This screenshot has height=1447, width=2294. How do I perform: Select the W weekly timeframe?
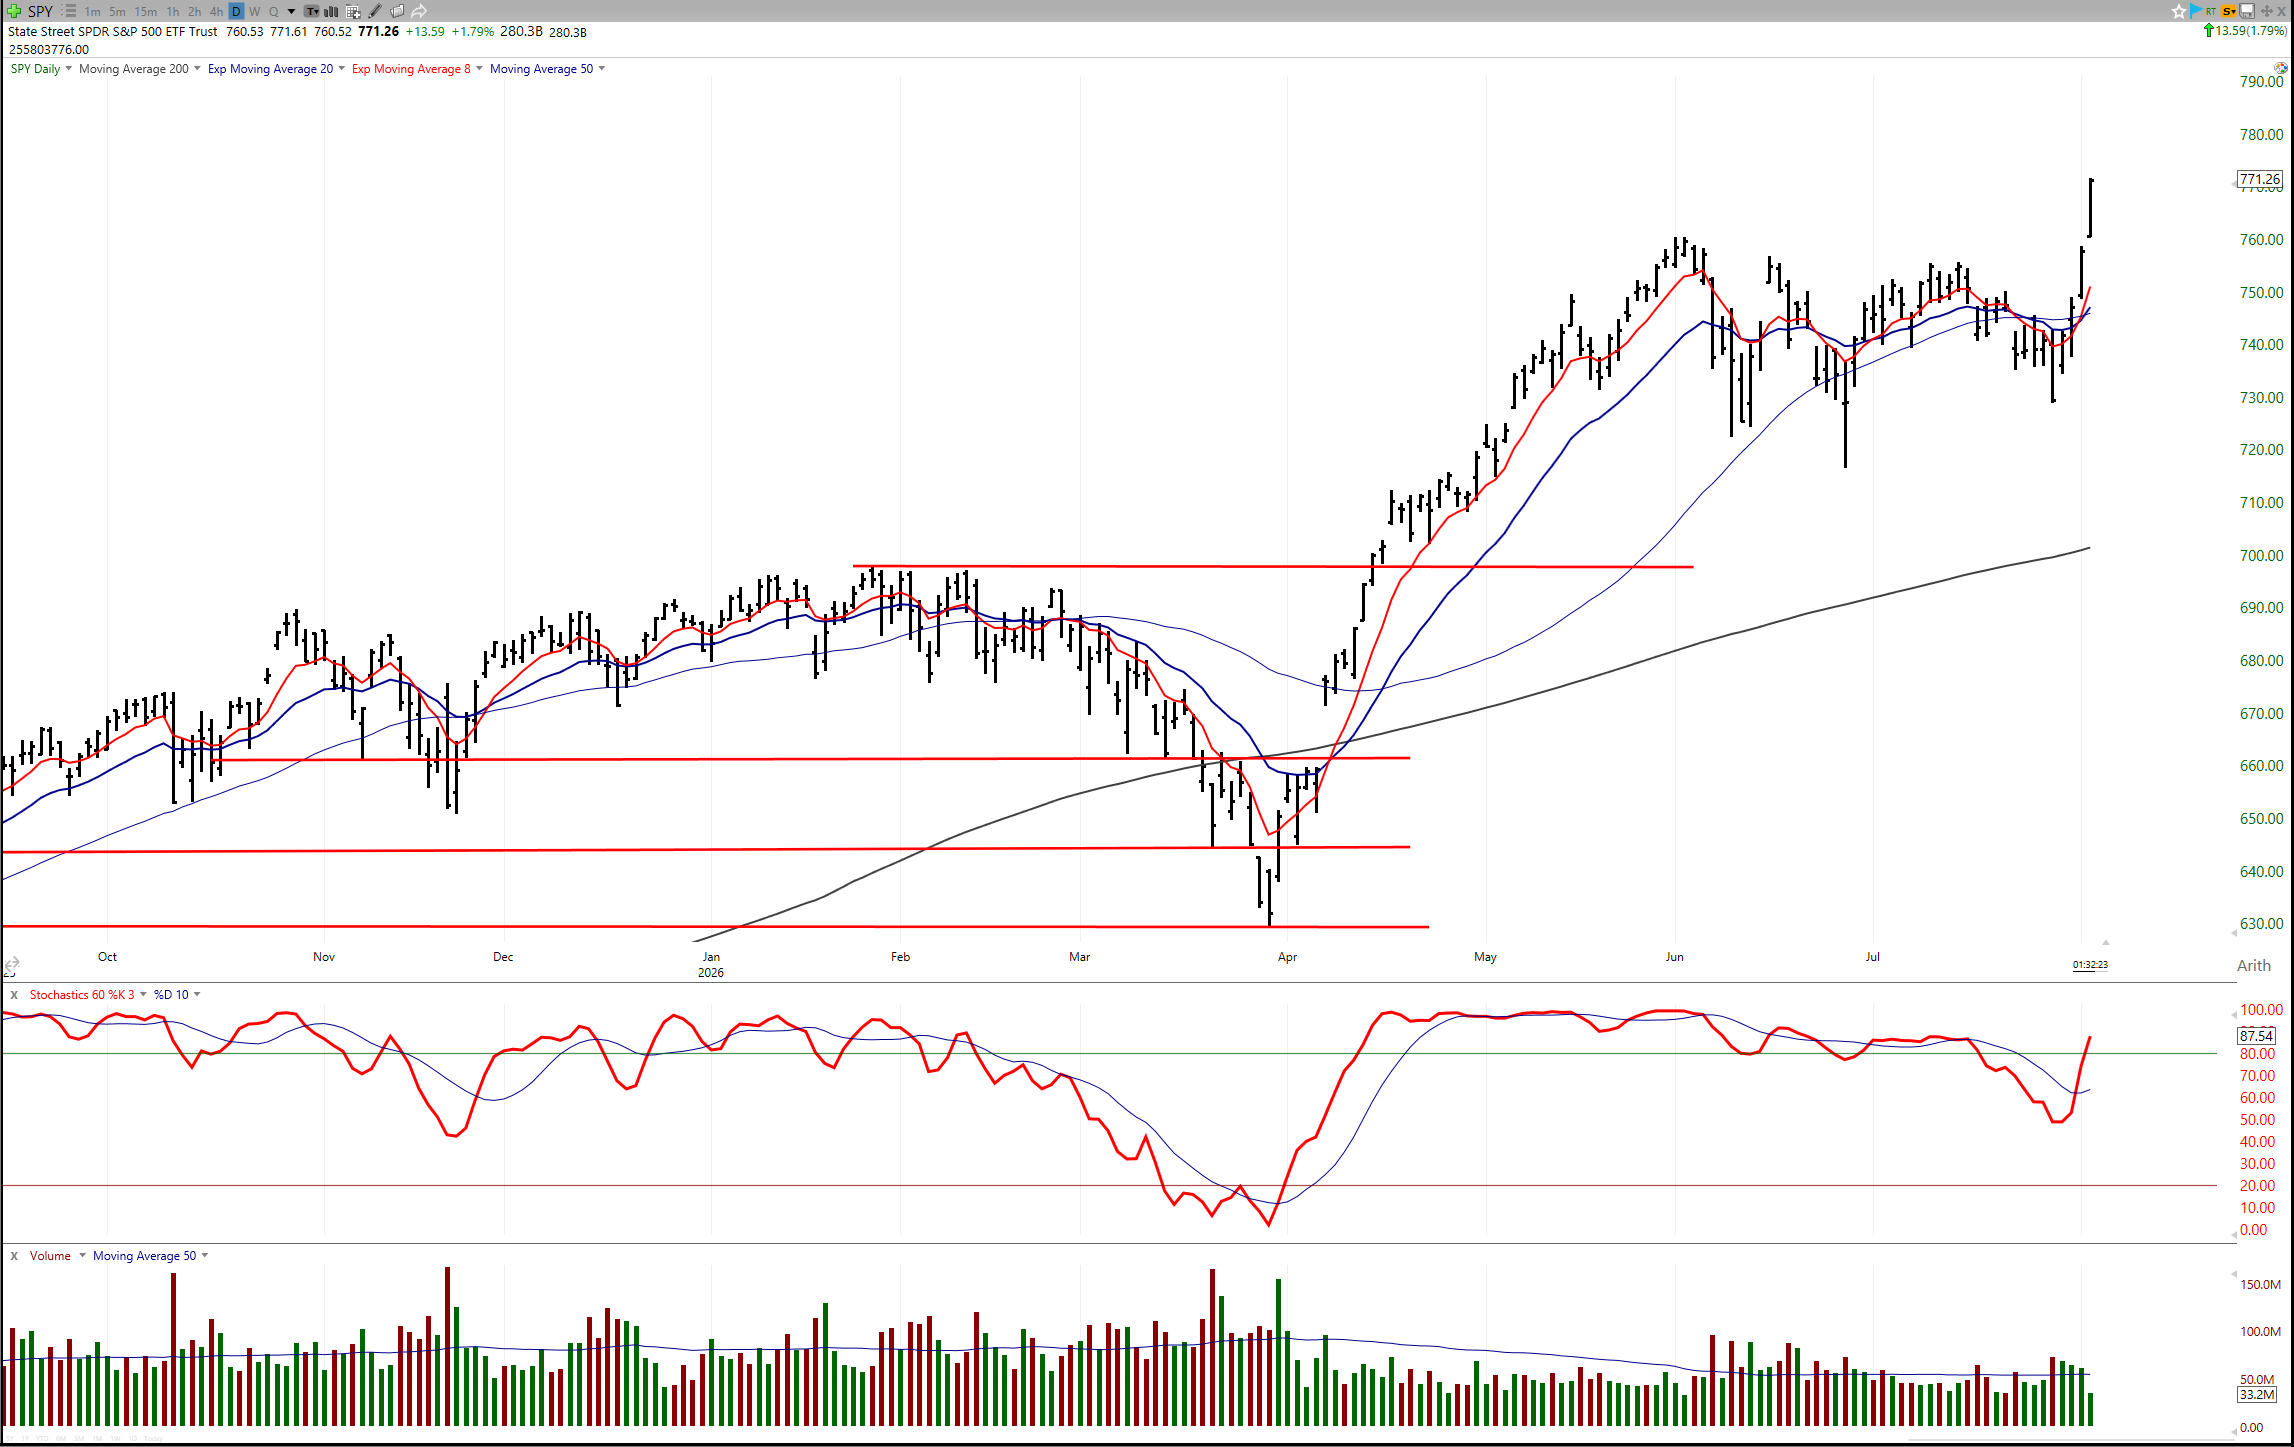point(254,12)
